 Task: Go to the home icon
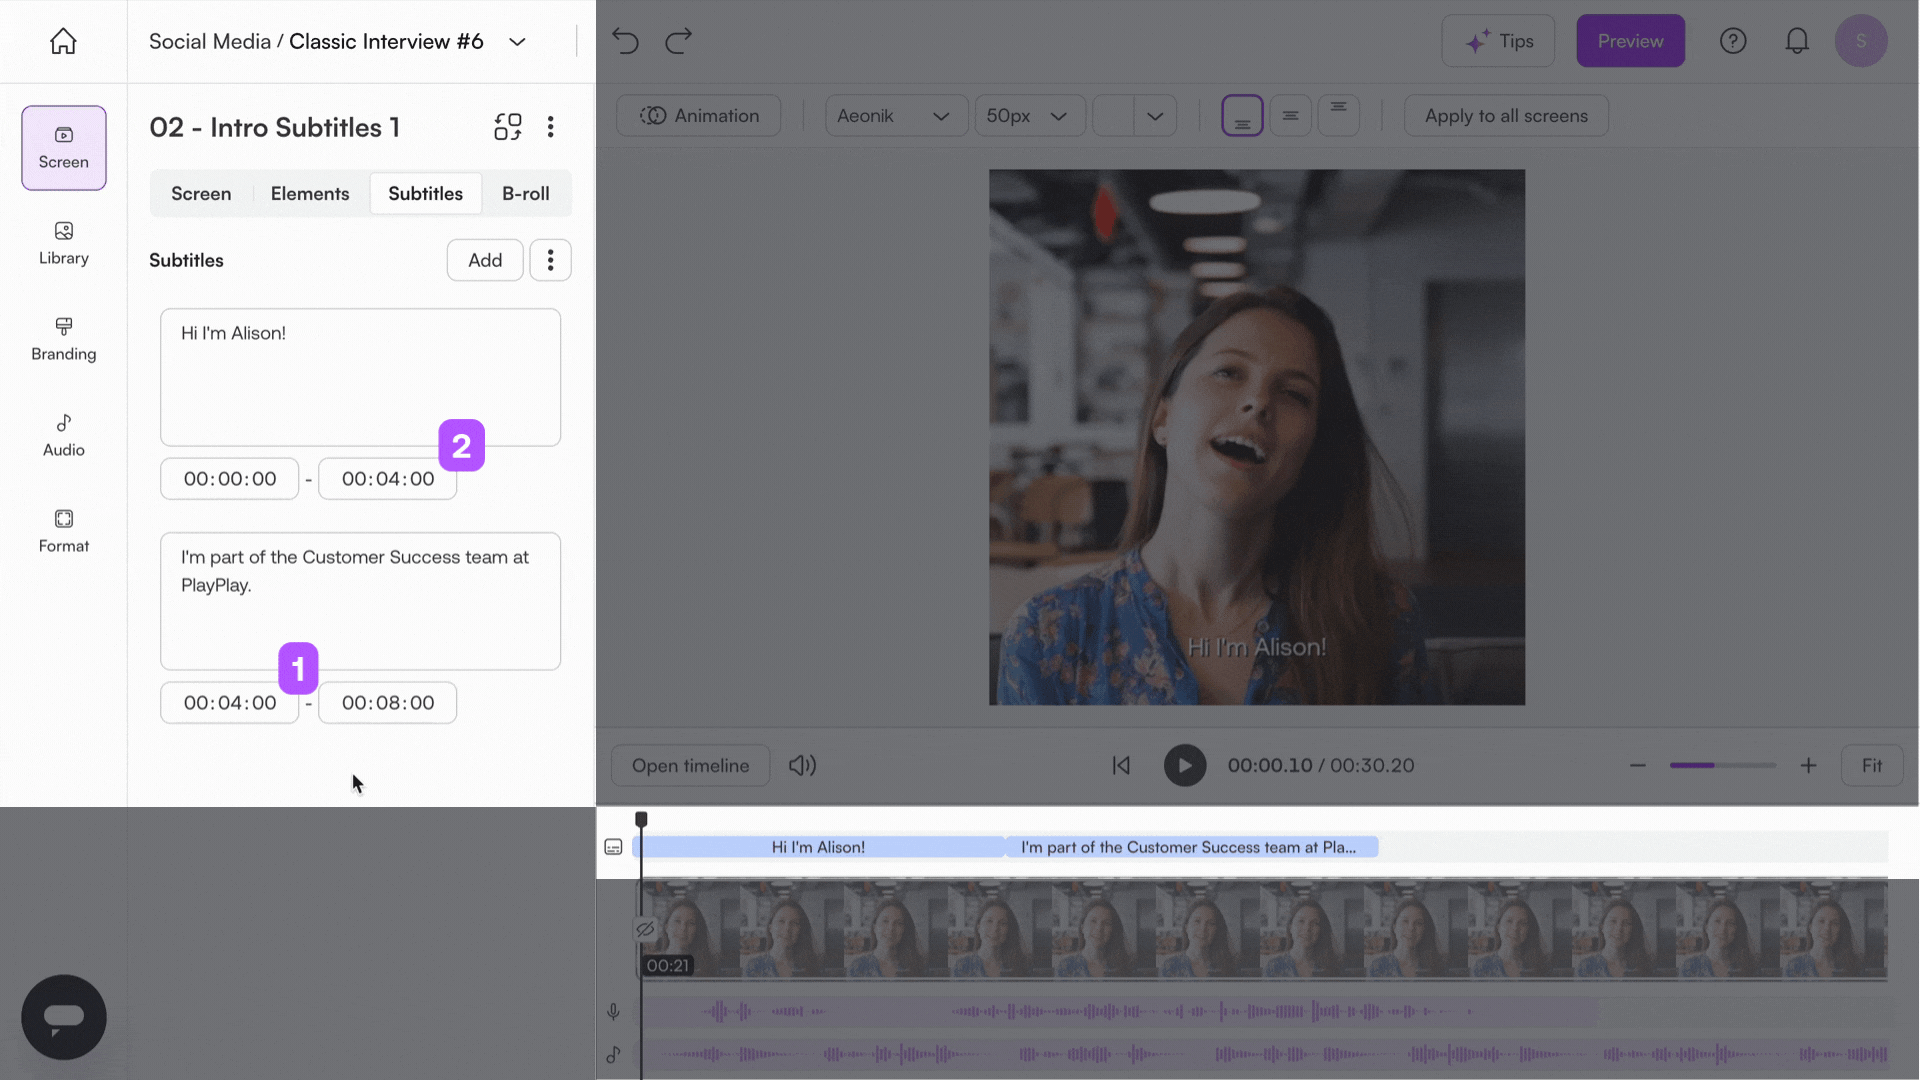63,41
